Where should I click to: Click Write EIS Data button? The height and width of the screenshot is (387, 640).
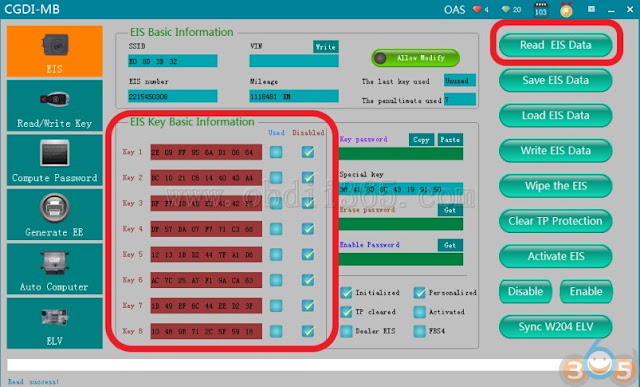(x=556, y=150)
